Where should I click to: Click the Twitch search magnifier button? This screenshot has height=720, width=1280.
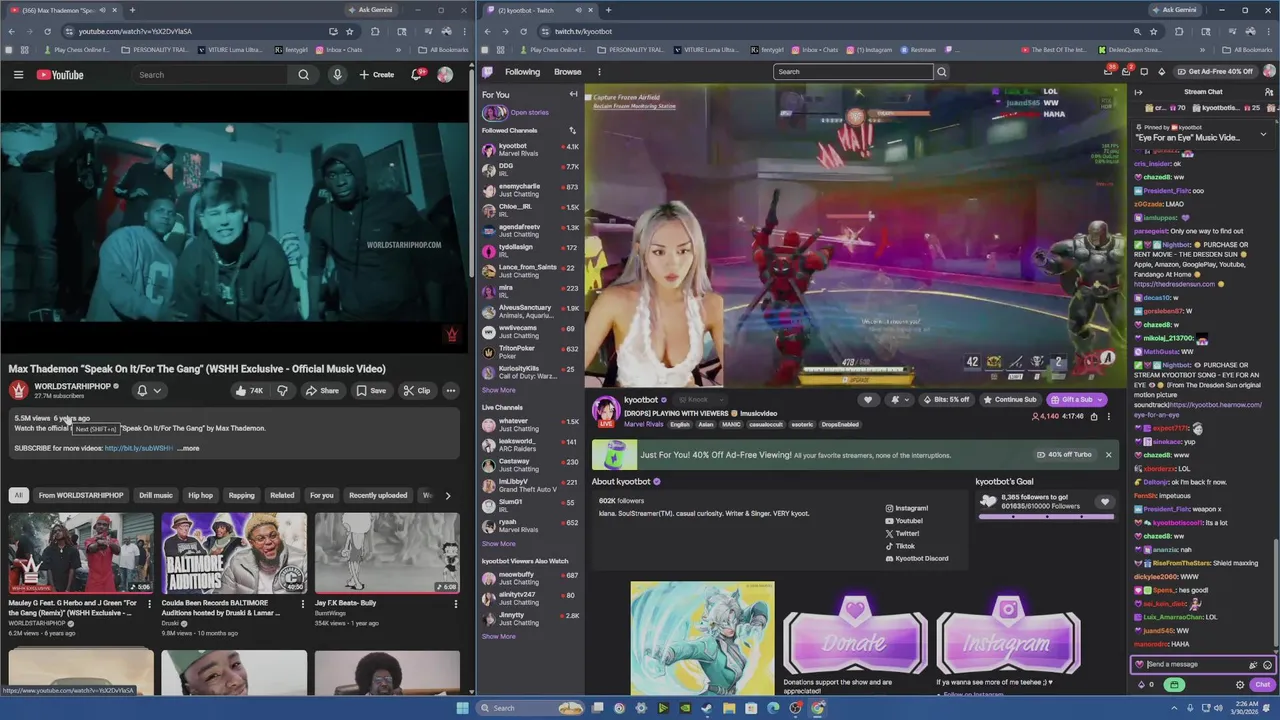point(941,72)
